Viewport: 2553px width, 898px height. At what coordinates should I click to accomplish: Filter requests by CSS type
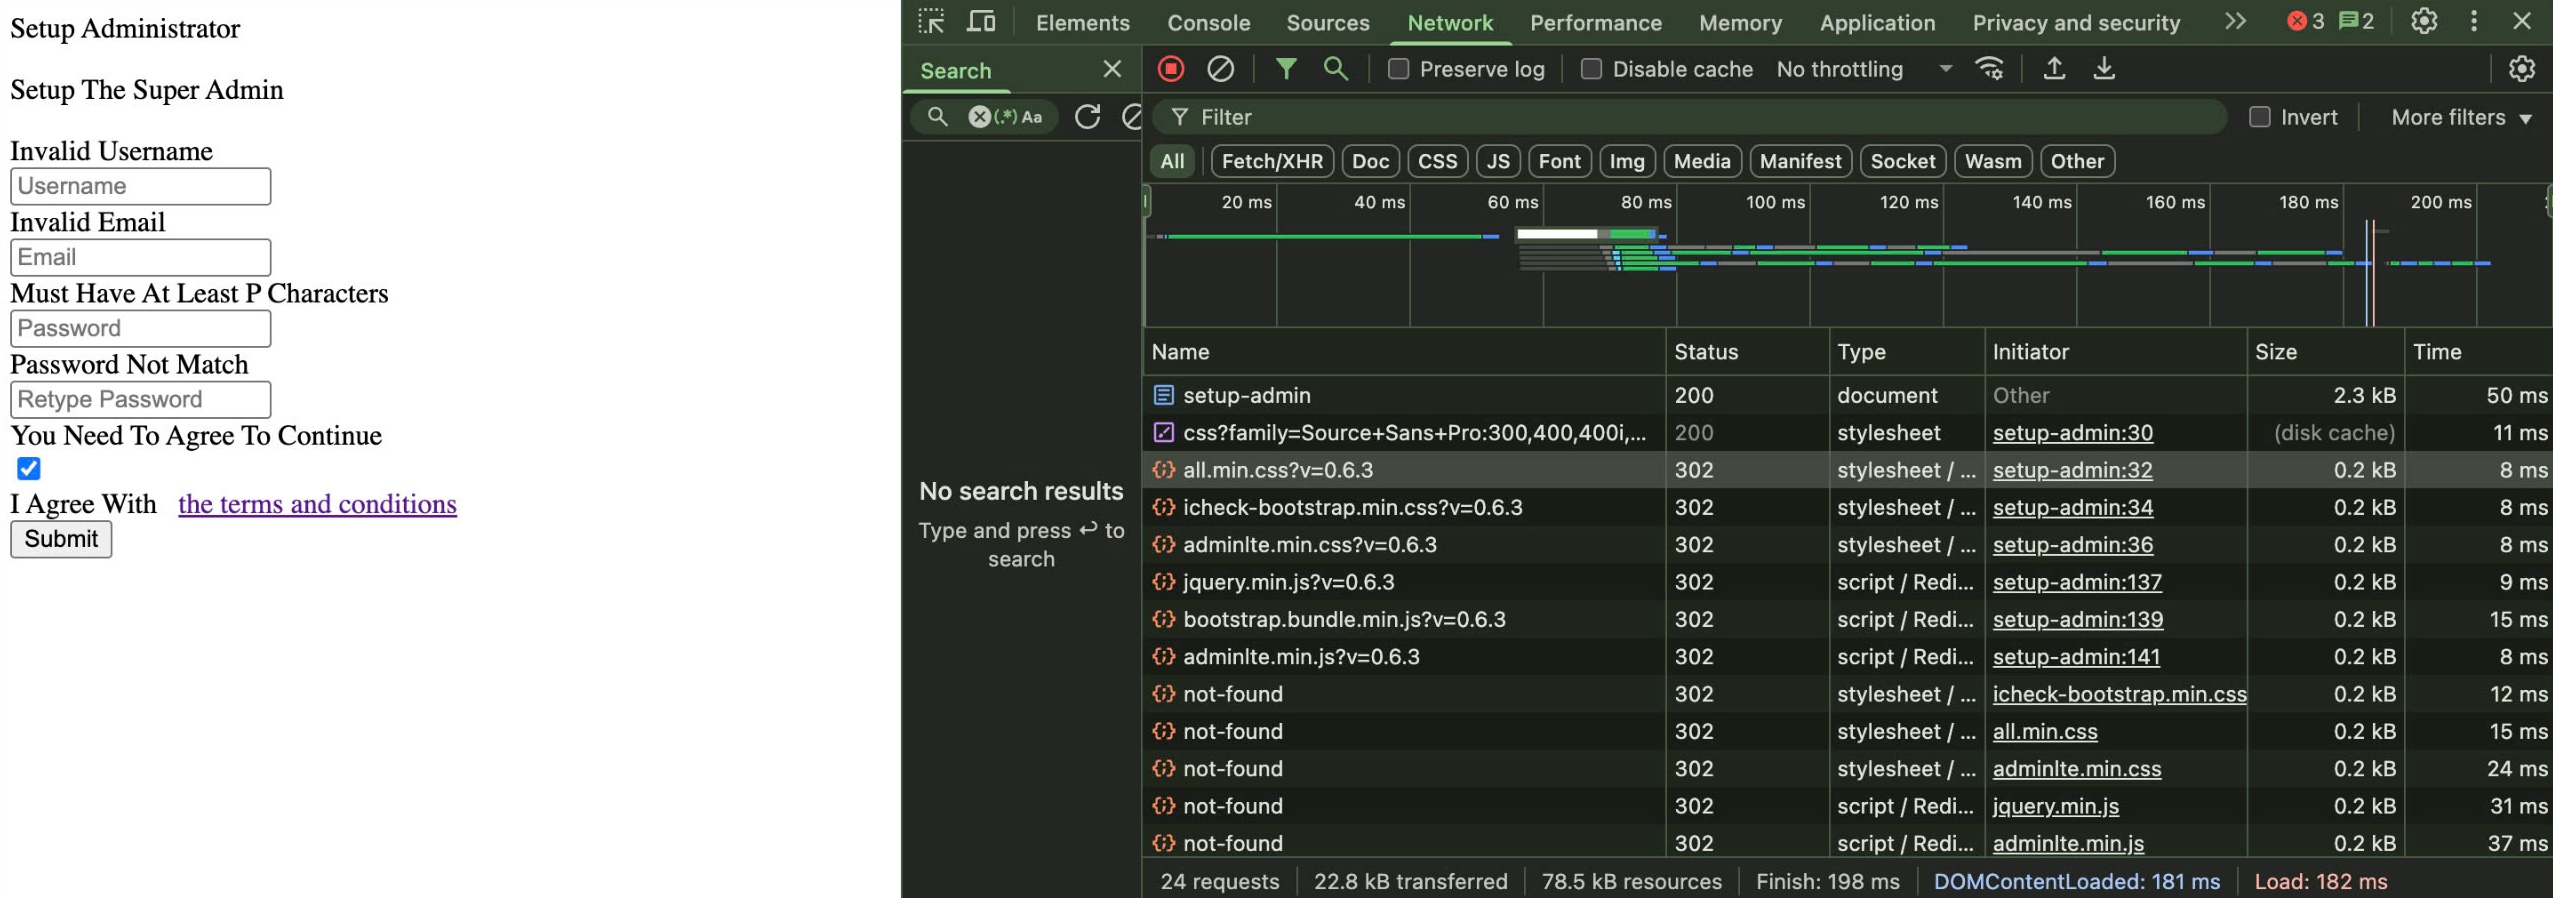(1437, 161)
